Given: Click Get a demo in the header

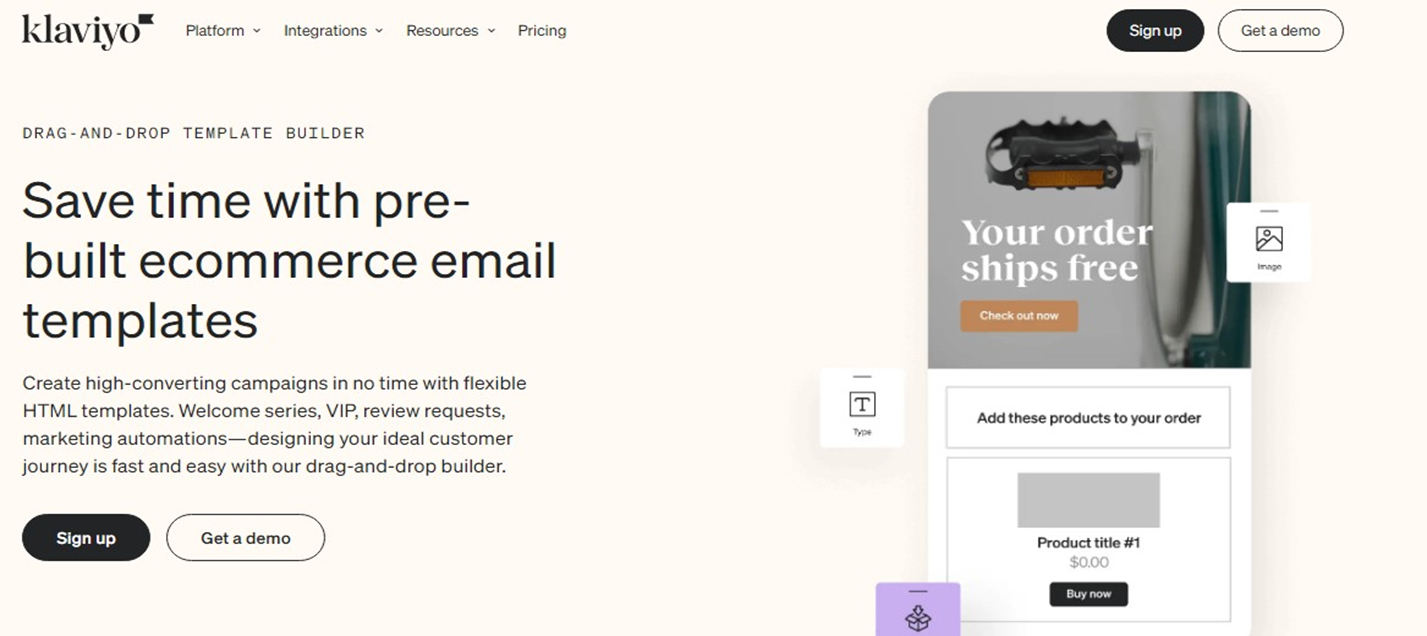Looking at the screenshot, I should click(x=1280, y=30).
